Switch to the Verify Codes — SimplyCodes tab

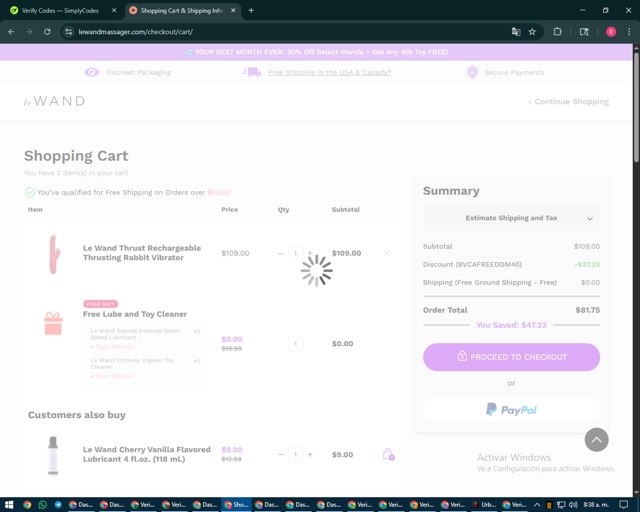click(x=60, y=11)
